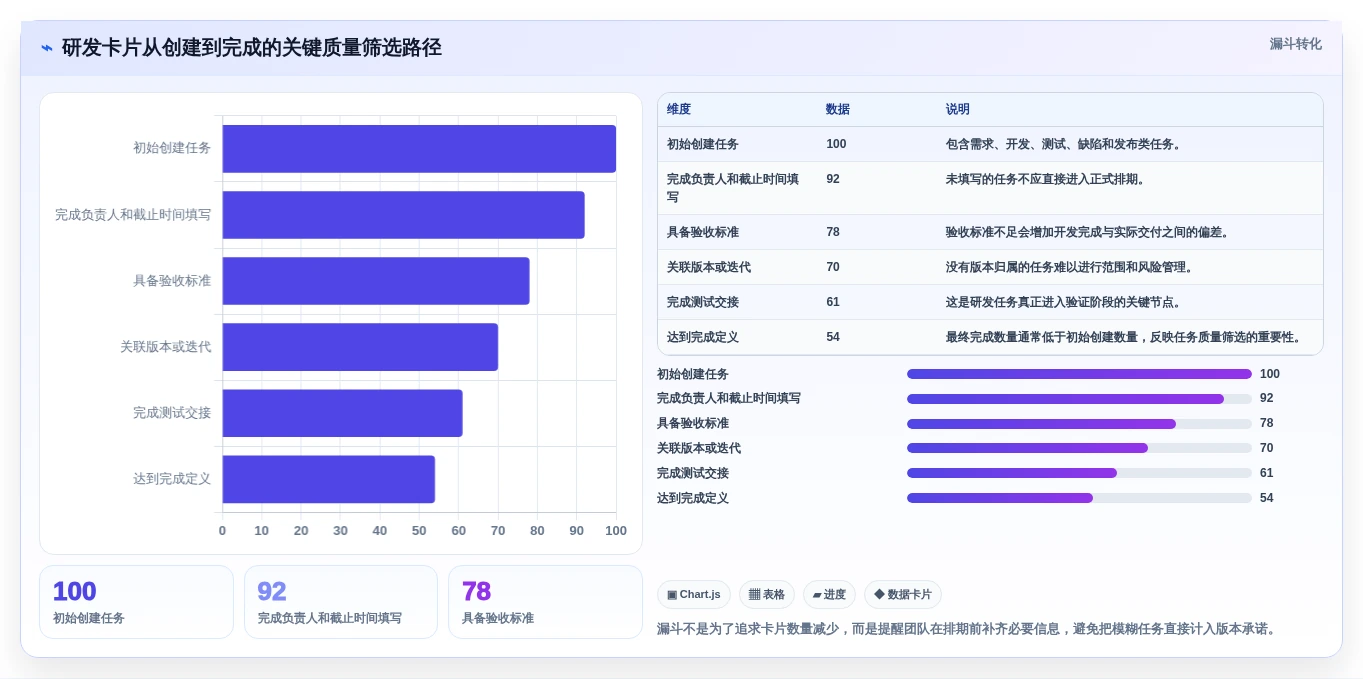Click chart y-axis label 达到完成定义
Screen dimensions: 1363x679
tap(172, 479)
